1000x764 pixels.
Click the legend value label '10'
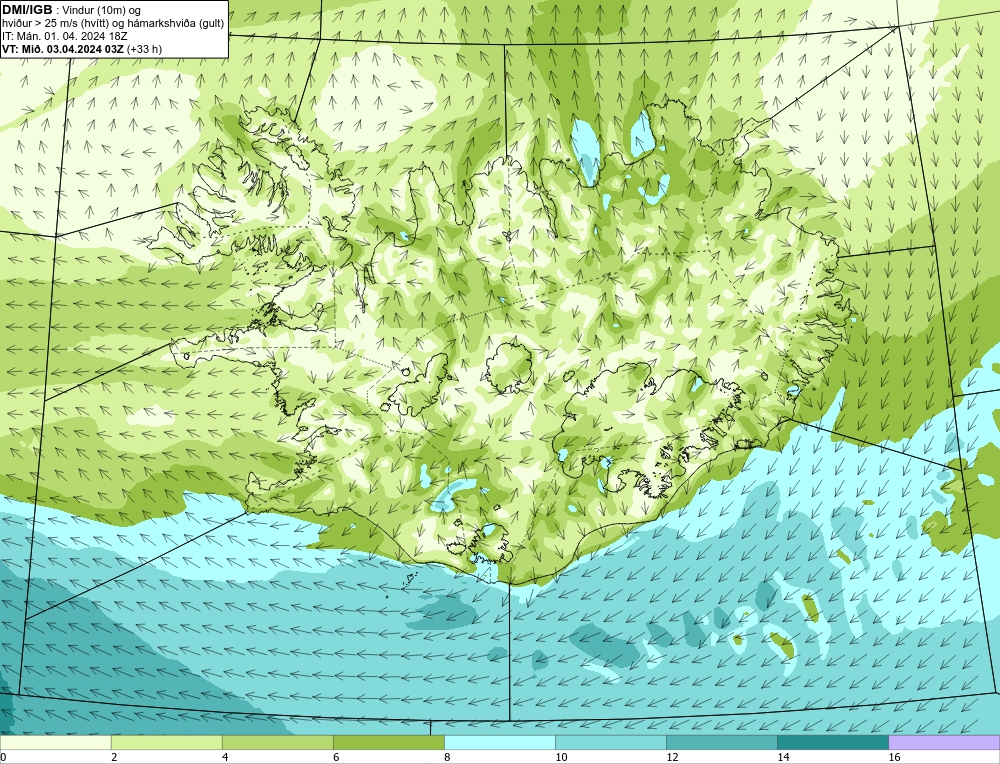(x=561, y=757)
